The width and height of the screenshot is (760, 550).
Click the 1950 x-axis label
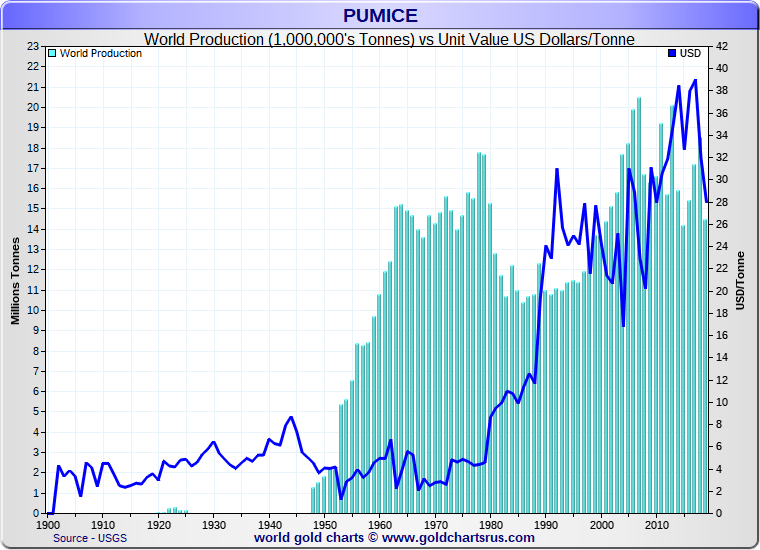click(x=324, y=525)
